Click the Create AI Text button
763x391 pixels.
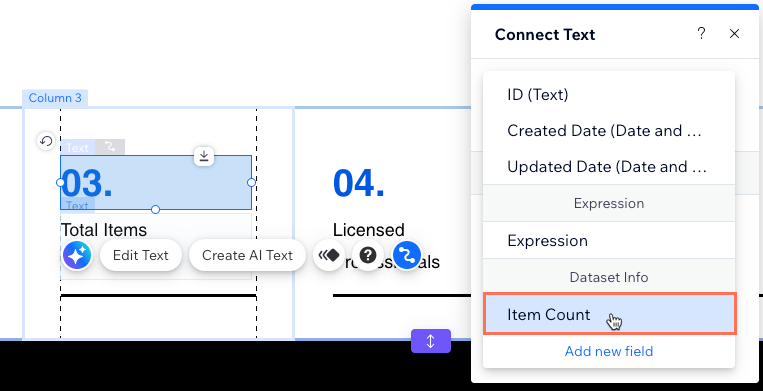247,255
